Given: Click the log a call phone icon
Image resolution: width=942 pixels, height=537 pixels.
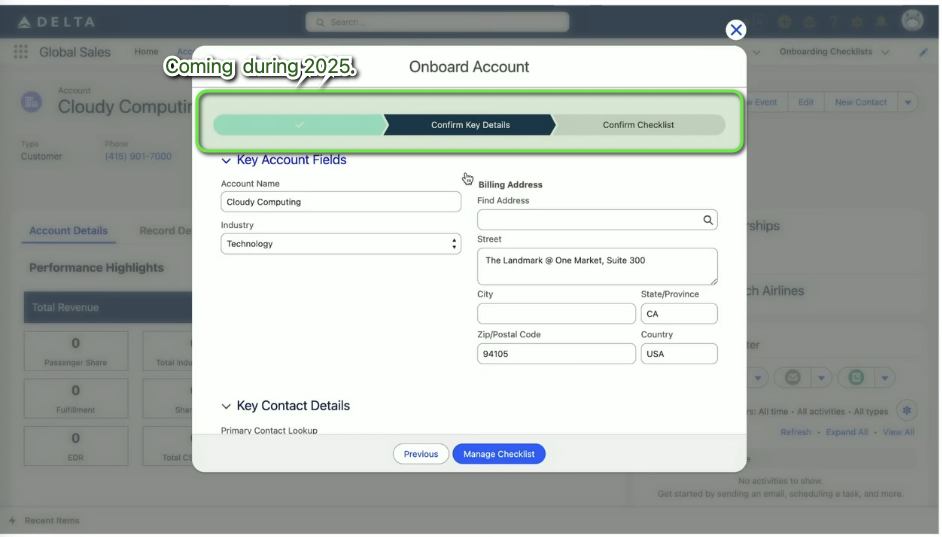Looking at the screenshot, I should point(856,378).
